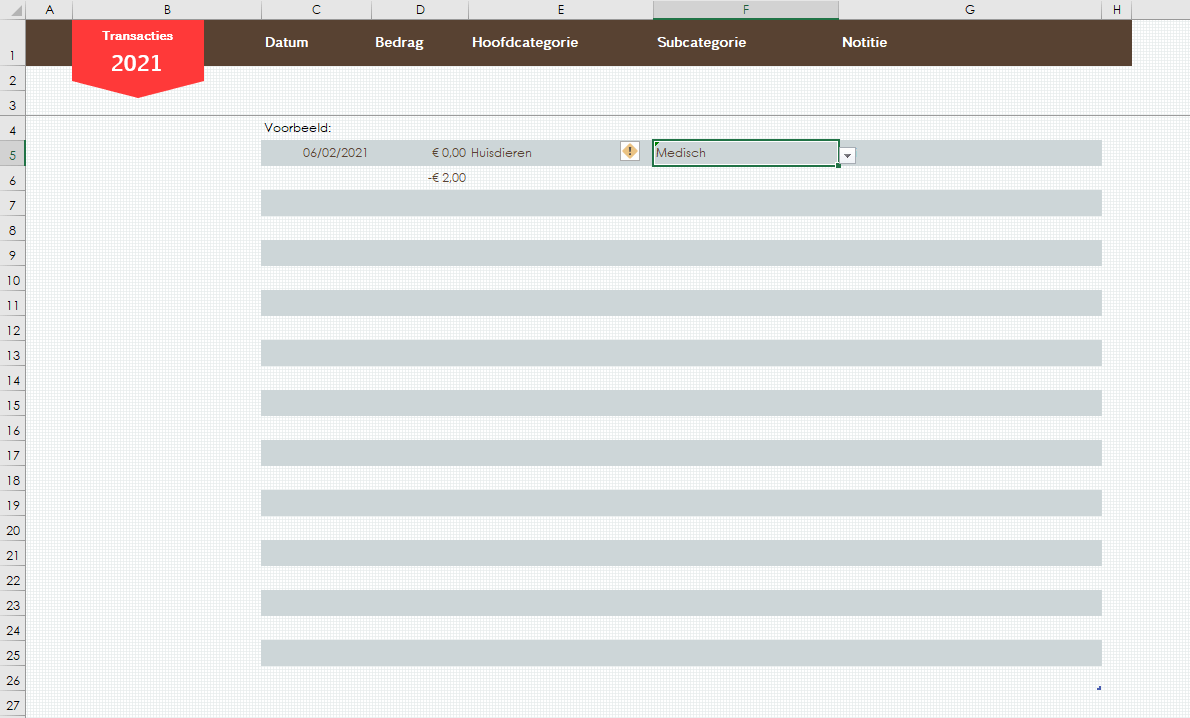Select row 20 header
This screenshot has height=718, width=1190.
[x=13, y=530]
